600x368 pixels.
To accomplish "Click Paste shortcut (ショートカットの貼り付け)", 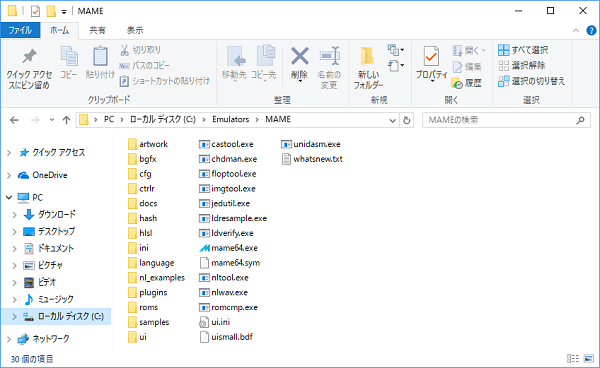I will tap(165, 81).
